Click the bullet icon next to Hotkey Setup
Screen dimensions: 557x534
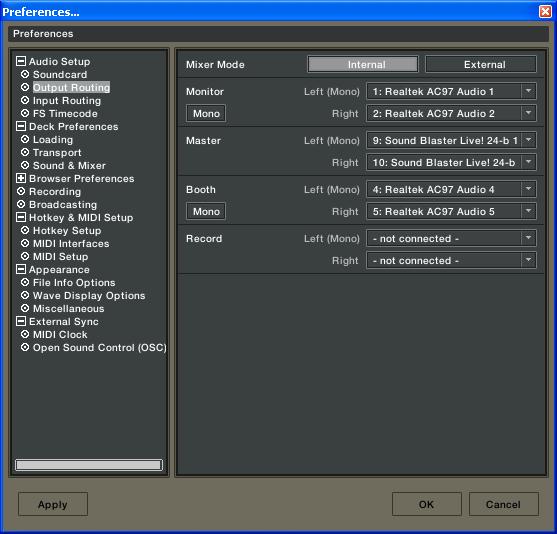pos(25,230)
